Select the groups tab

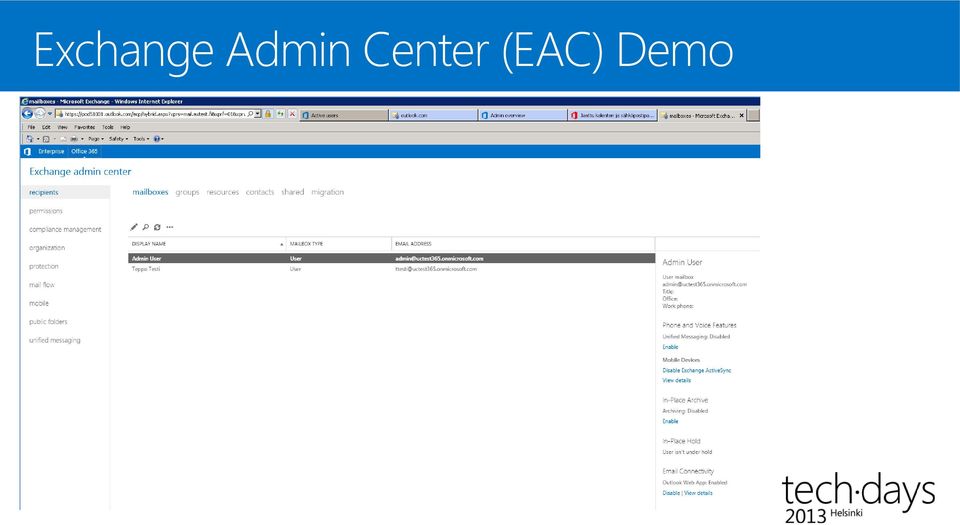coord(187,192)
